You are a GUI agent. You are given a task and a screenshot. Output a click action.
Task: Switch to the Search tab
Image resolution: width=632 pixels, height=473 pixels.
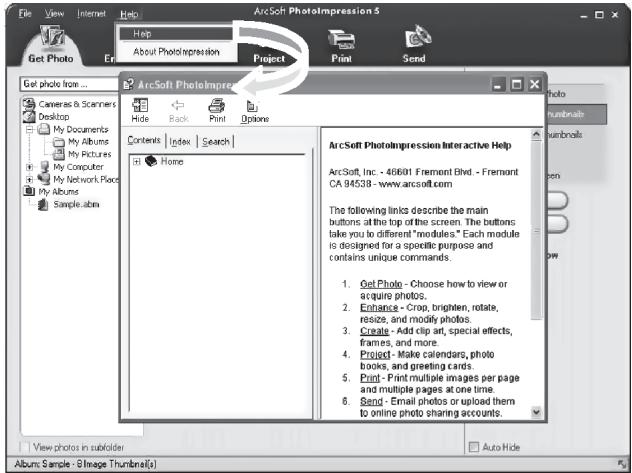[x=216, y=141]
